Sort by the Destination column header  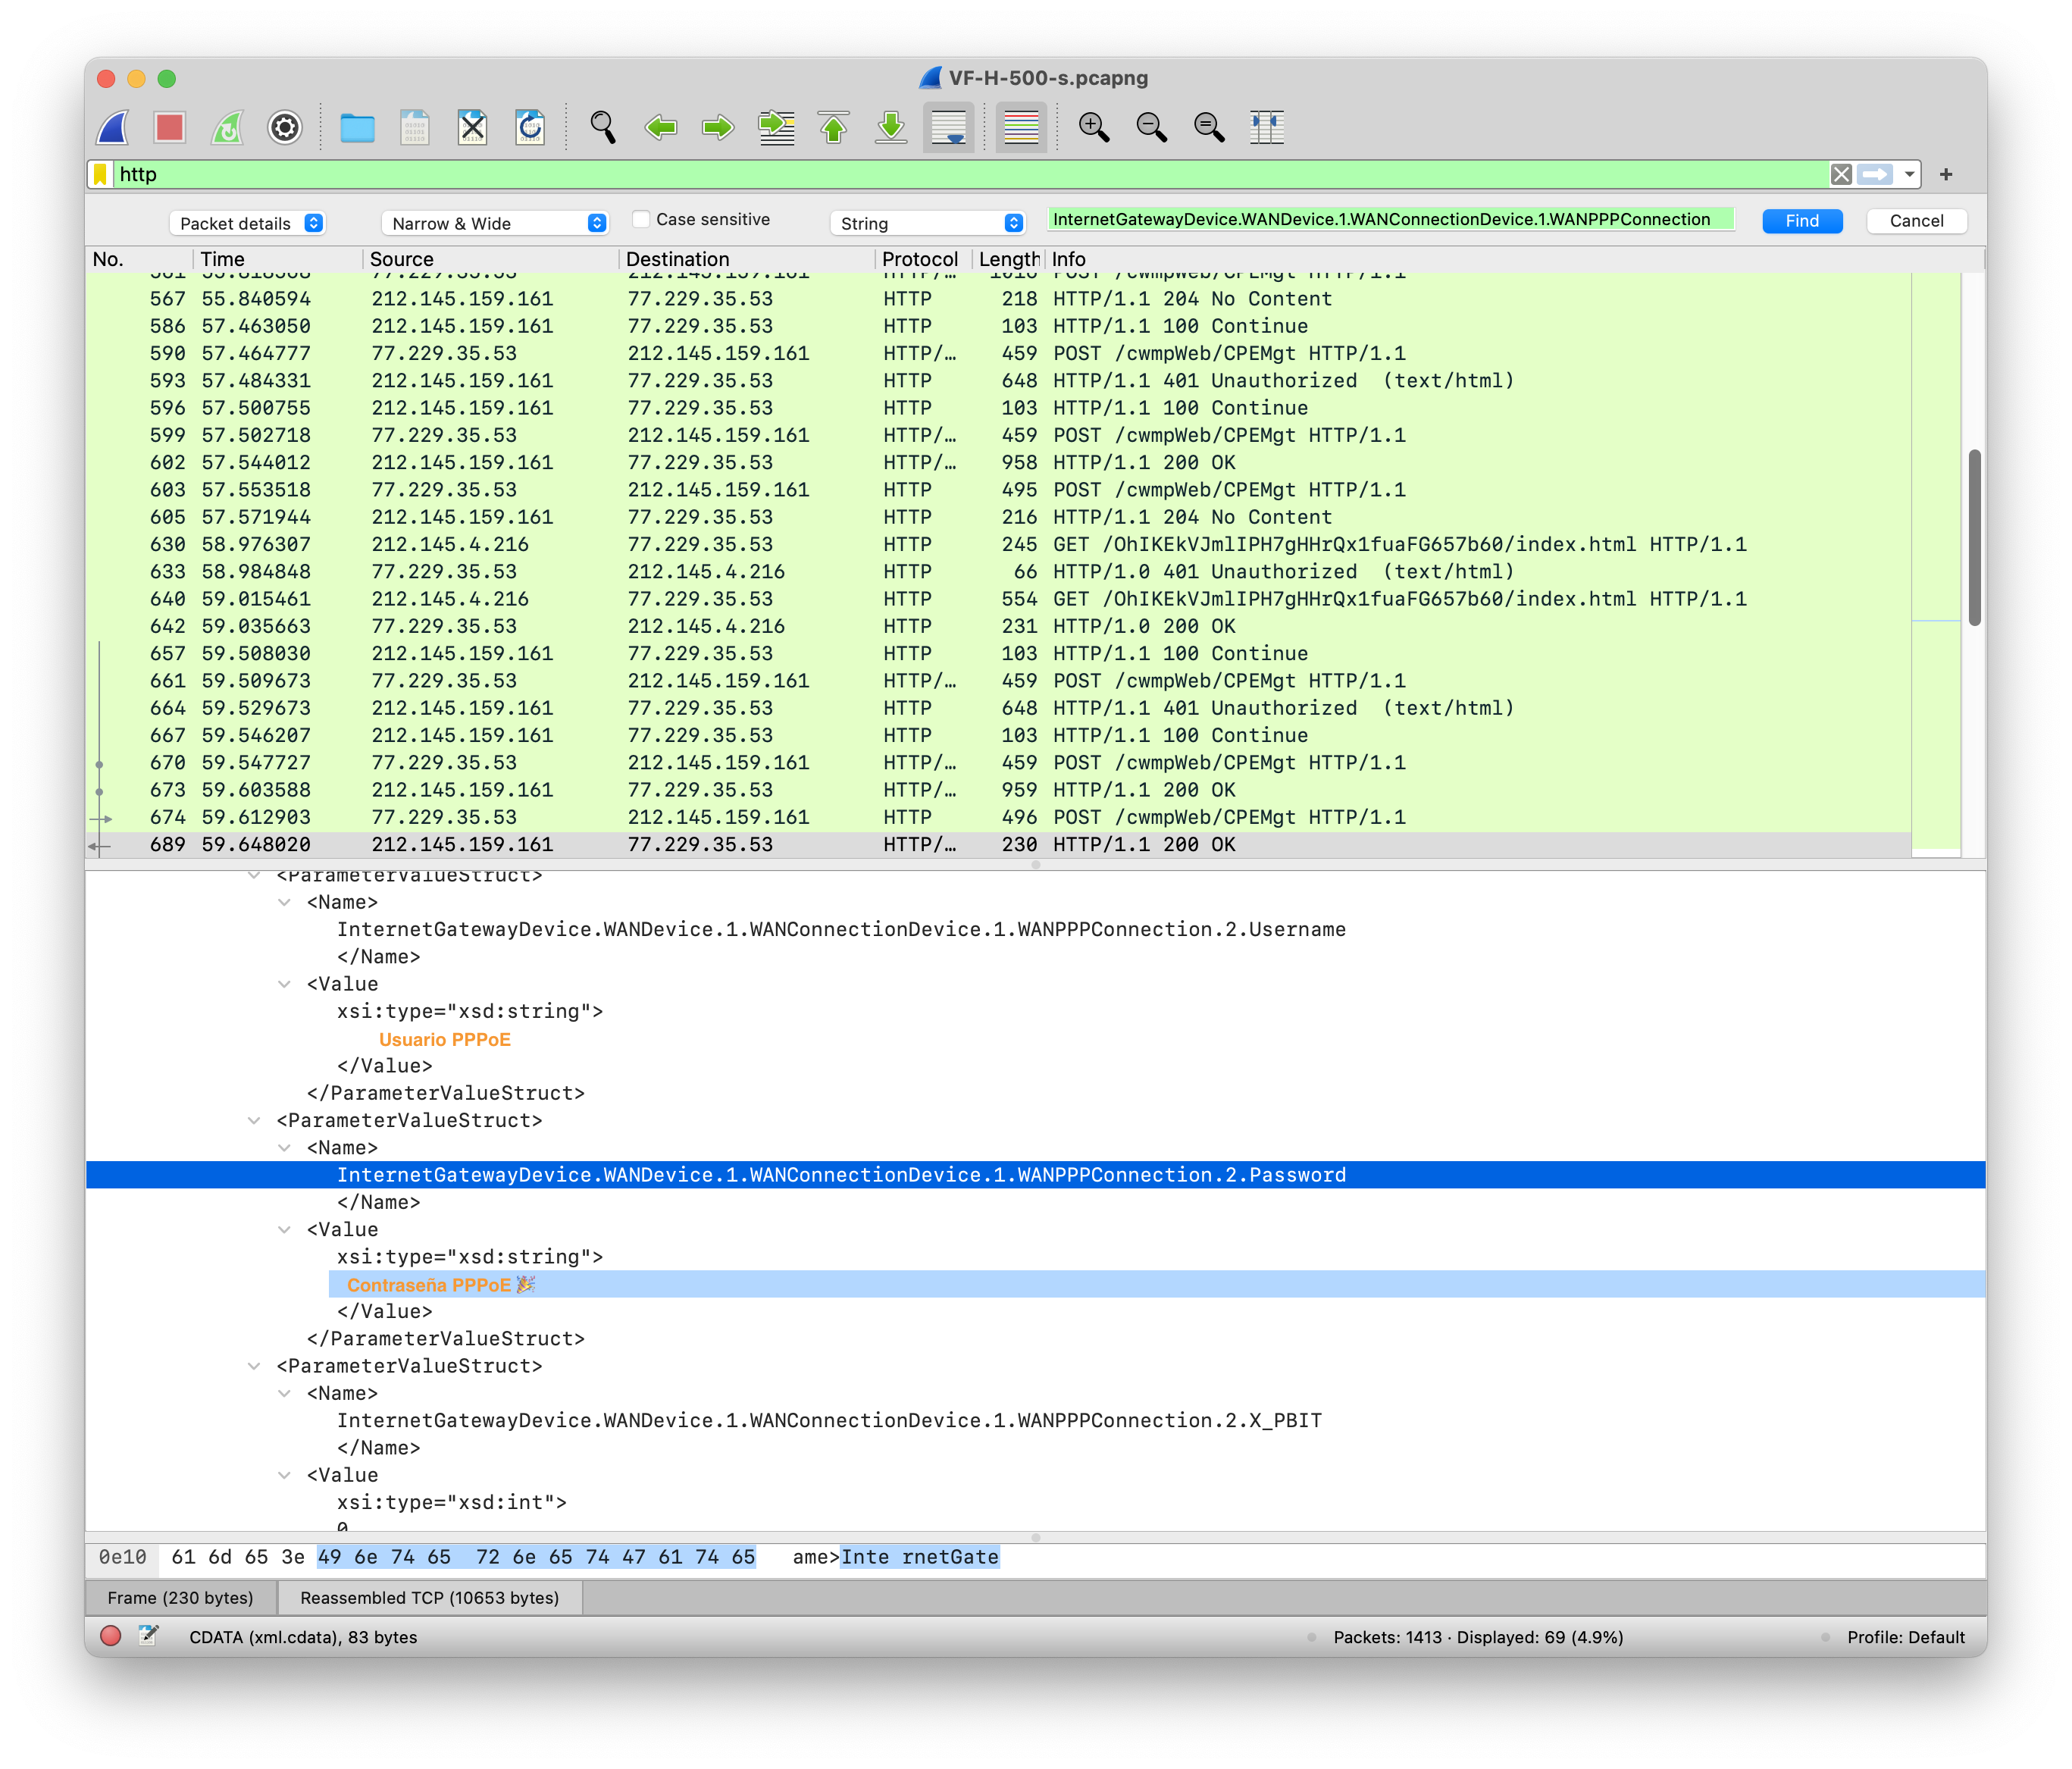pyautogui.click(x=746, y=259)
